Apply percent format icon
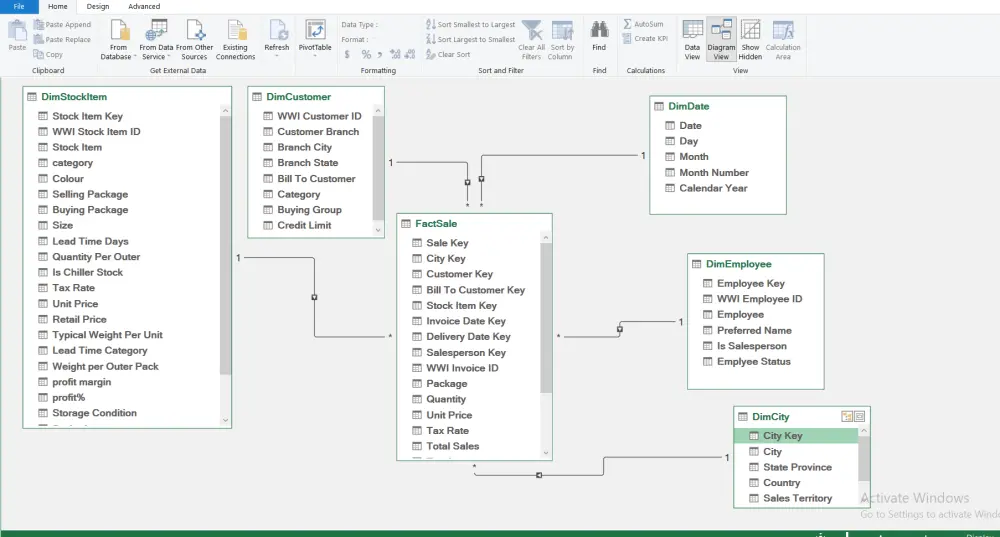Screen dimensions: 1000x537 pos(366,55)
